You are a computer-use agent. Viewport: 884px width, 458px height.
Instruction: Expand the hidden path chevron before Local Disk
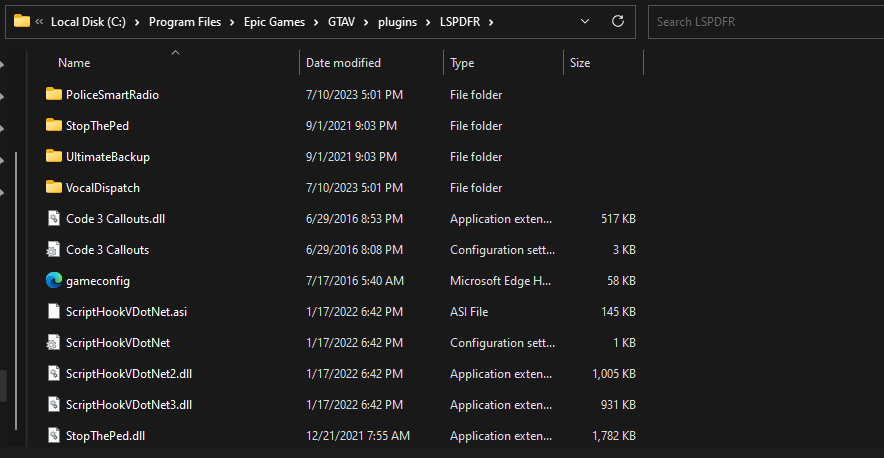[x=39, y=21]
